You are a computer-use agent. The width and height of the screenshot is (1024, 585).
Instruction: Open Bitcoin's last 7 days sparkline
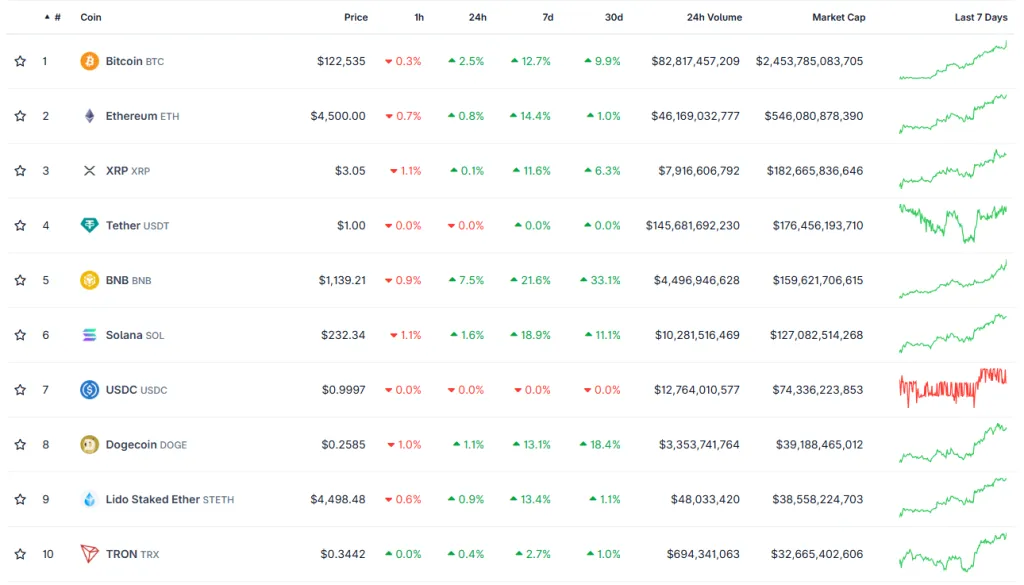click(x=953, y=61)
